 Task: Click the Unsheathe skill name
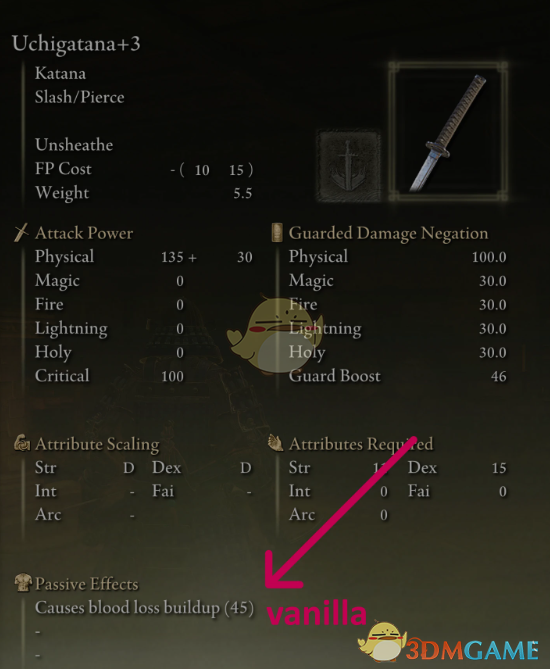(x=74, y=145)
